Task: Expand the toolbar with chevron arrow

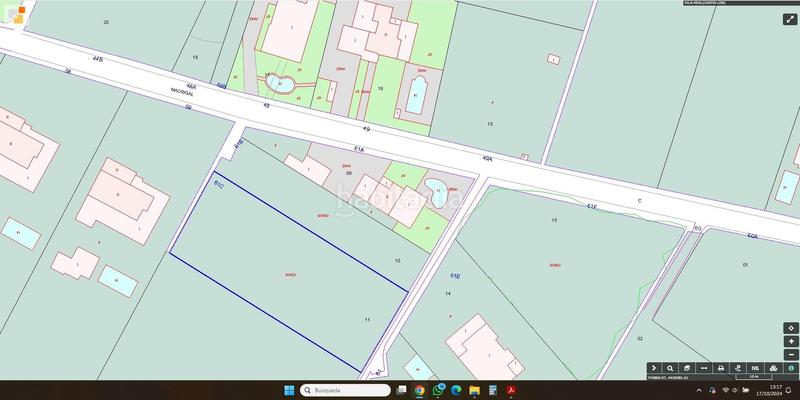Action: pyautogui.click(x=654, y=368)
